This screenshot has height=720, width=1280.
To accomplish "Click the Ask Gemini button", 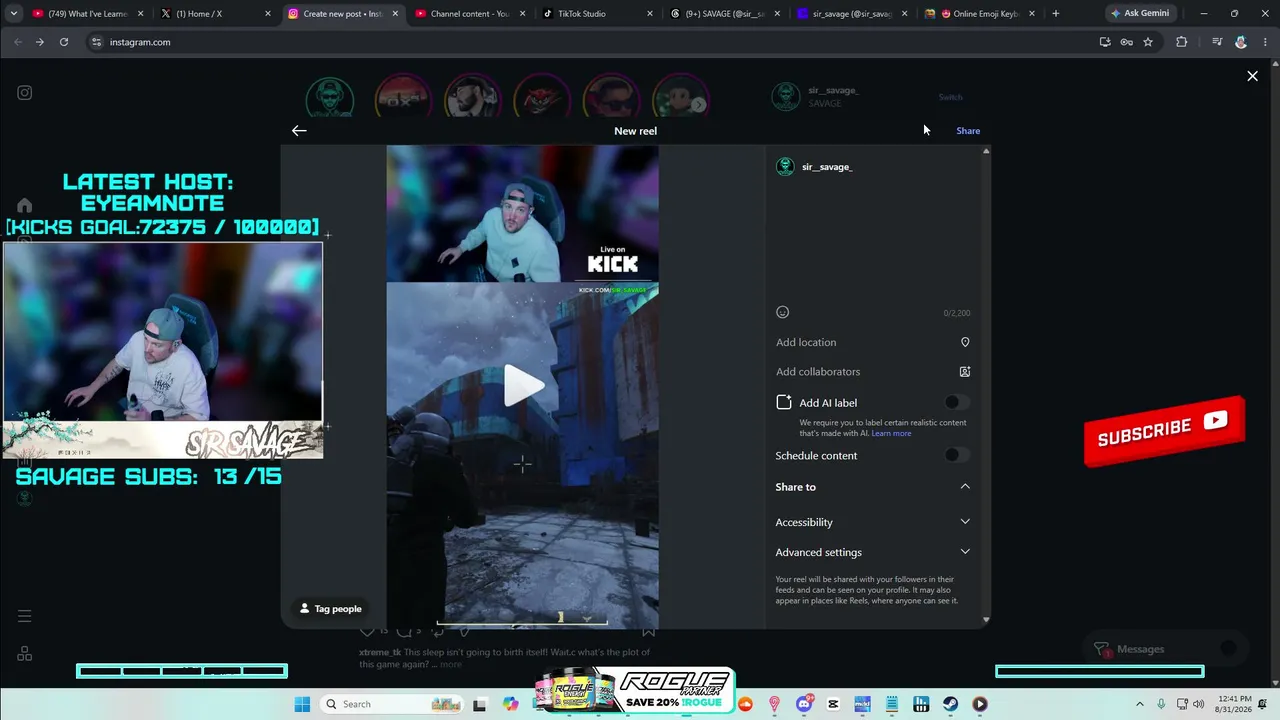I will [1139, 14].
